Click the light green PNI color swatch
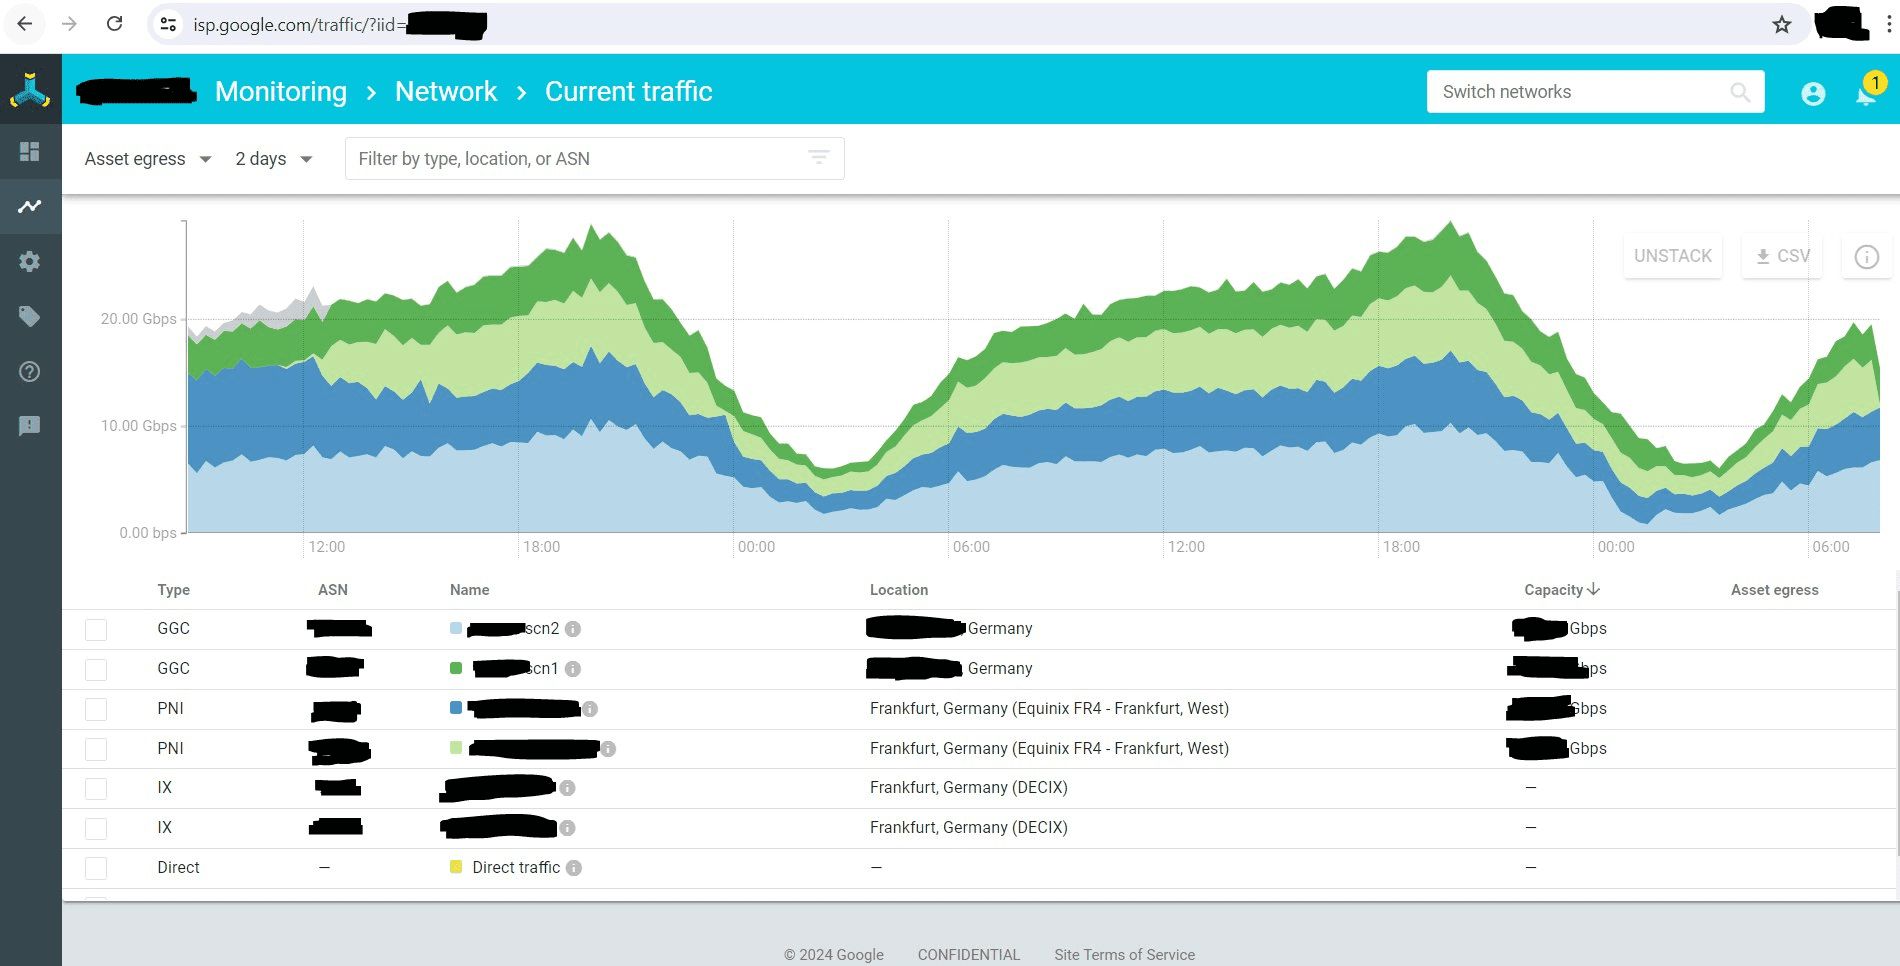1900x966 pixels. [456, 748]
